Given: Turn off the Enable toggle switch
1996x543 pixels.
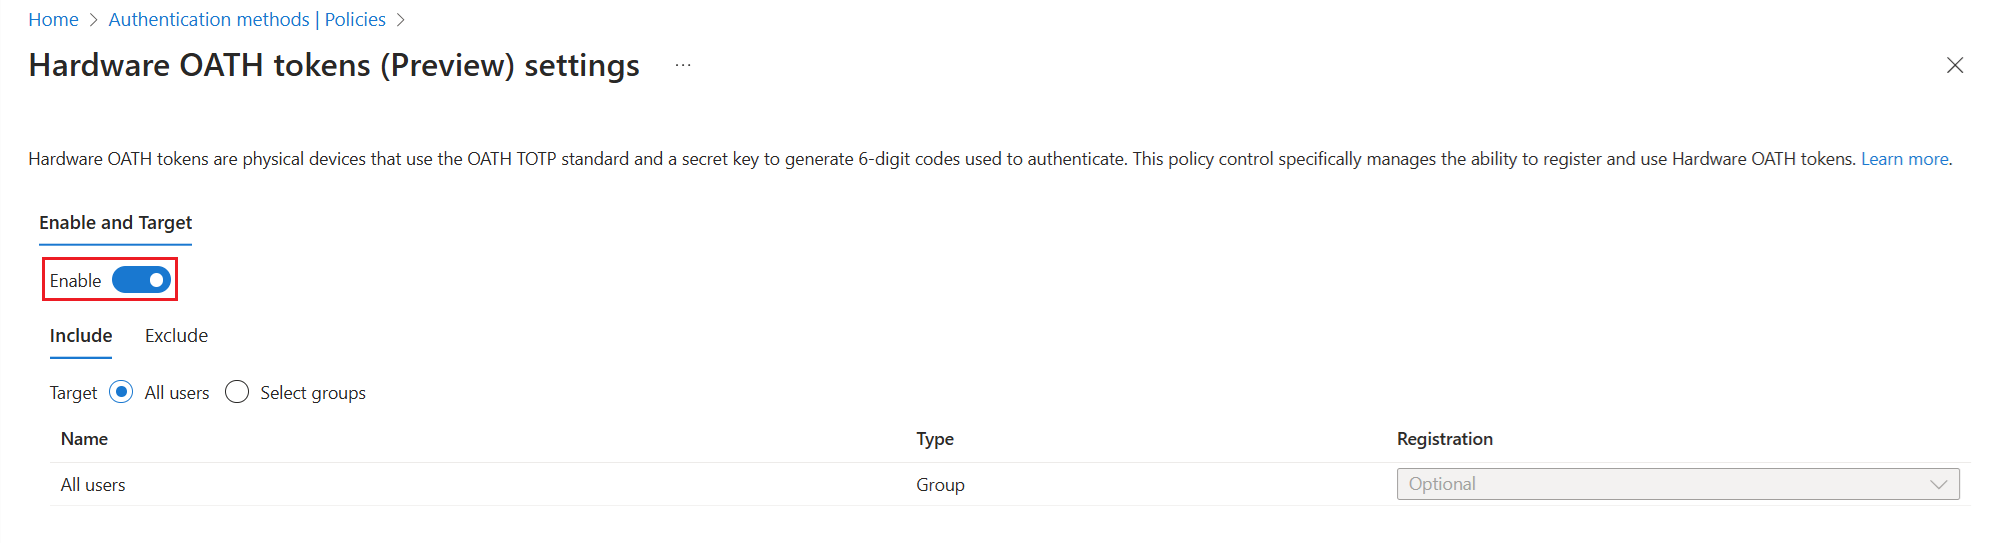Looking at the screenshot, I should [141, 281].
